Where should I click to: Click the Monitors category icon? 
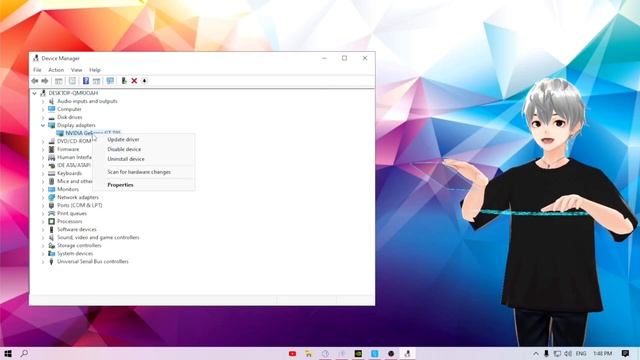[x=51, y=189]
